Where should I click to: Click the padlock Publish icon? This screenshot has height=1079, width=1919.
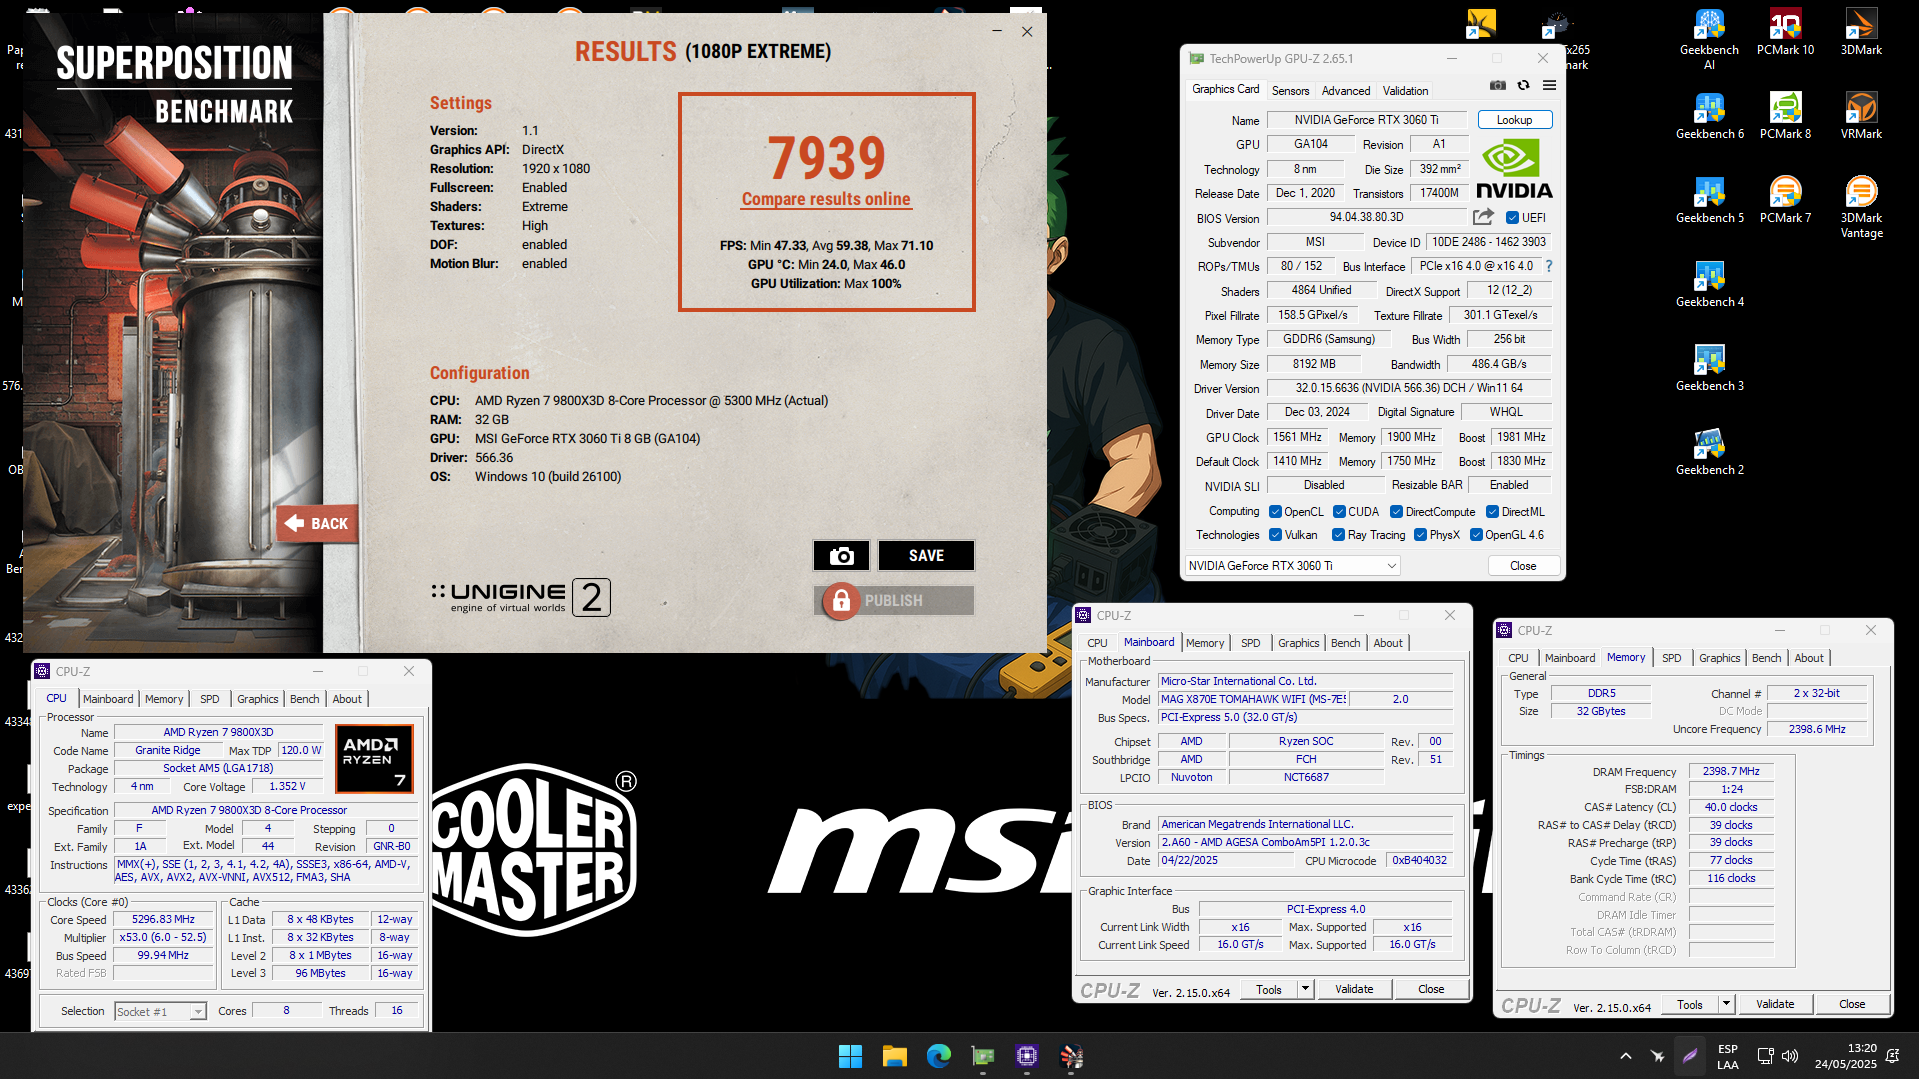[841, 600]
